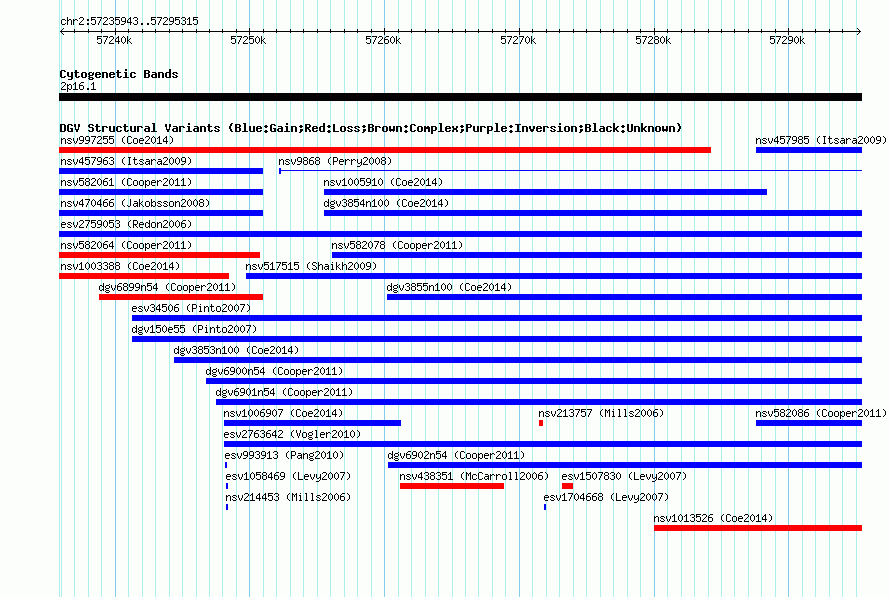Image resolution: width=890 pixels, height=597 pixels.
Task: Click dgv6901n54 (Cooper2011) label
Action: click(x=284, y=392)
